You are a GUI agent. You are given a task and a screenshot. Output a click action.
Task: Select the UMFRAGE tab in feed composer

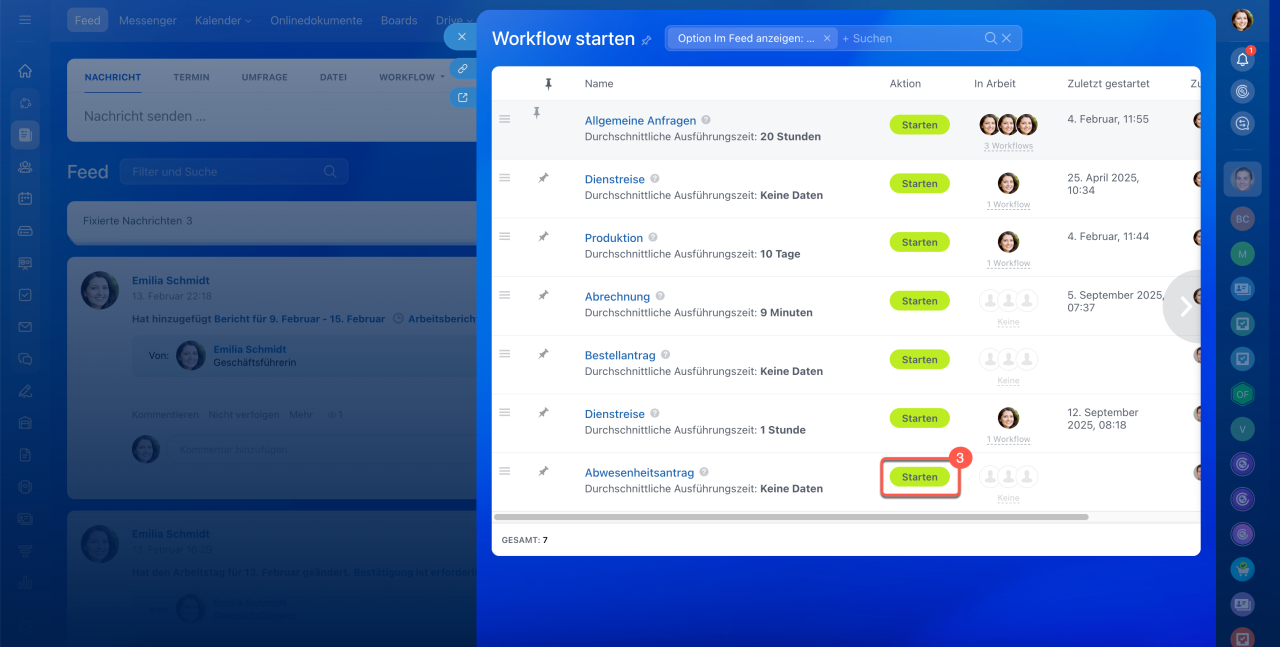[x=264, y=77]
